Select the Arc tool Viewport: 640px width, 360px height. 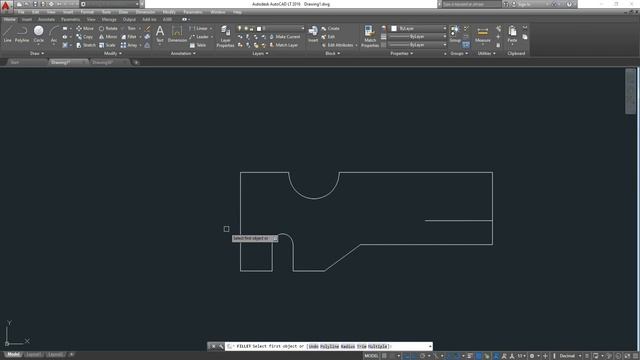click(x=54, y=33)
